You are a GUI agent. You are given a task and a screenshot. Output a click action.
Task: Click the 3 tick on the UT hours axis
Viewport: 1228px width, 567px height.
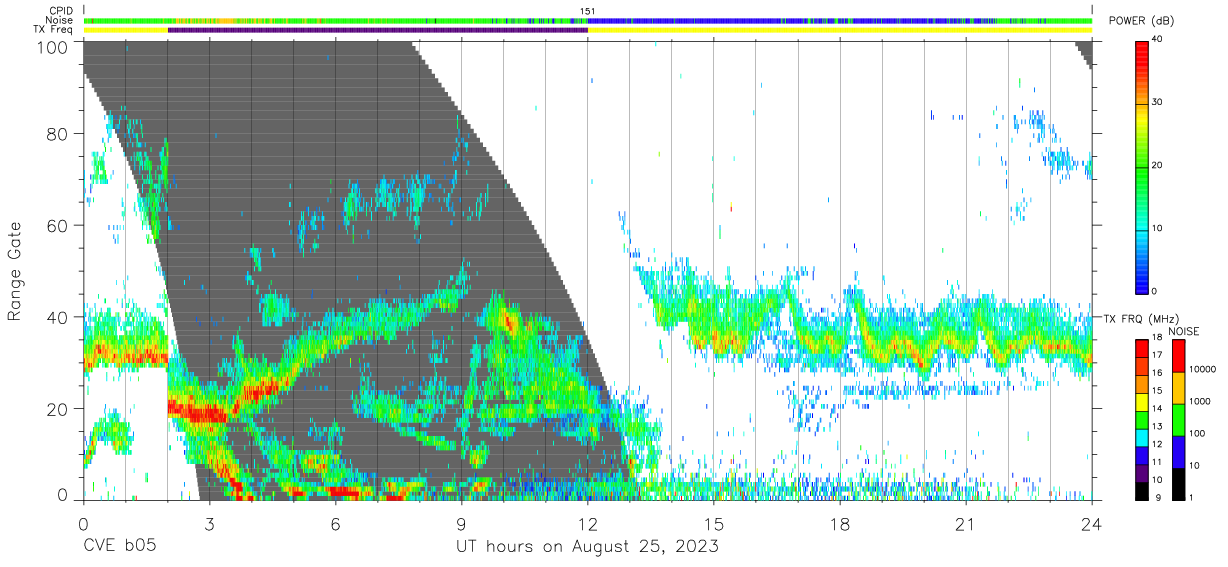coord(209,523)
